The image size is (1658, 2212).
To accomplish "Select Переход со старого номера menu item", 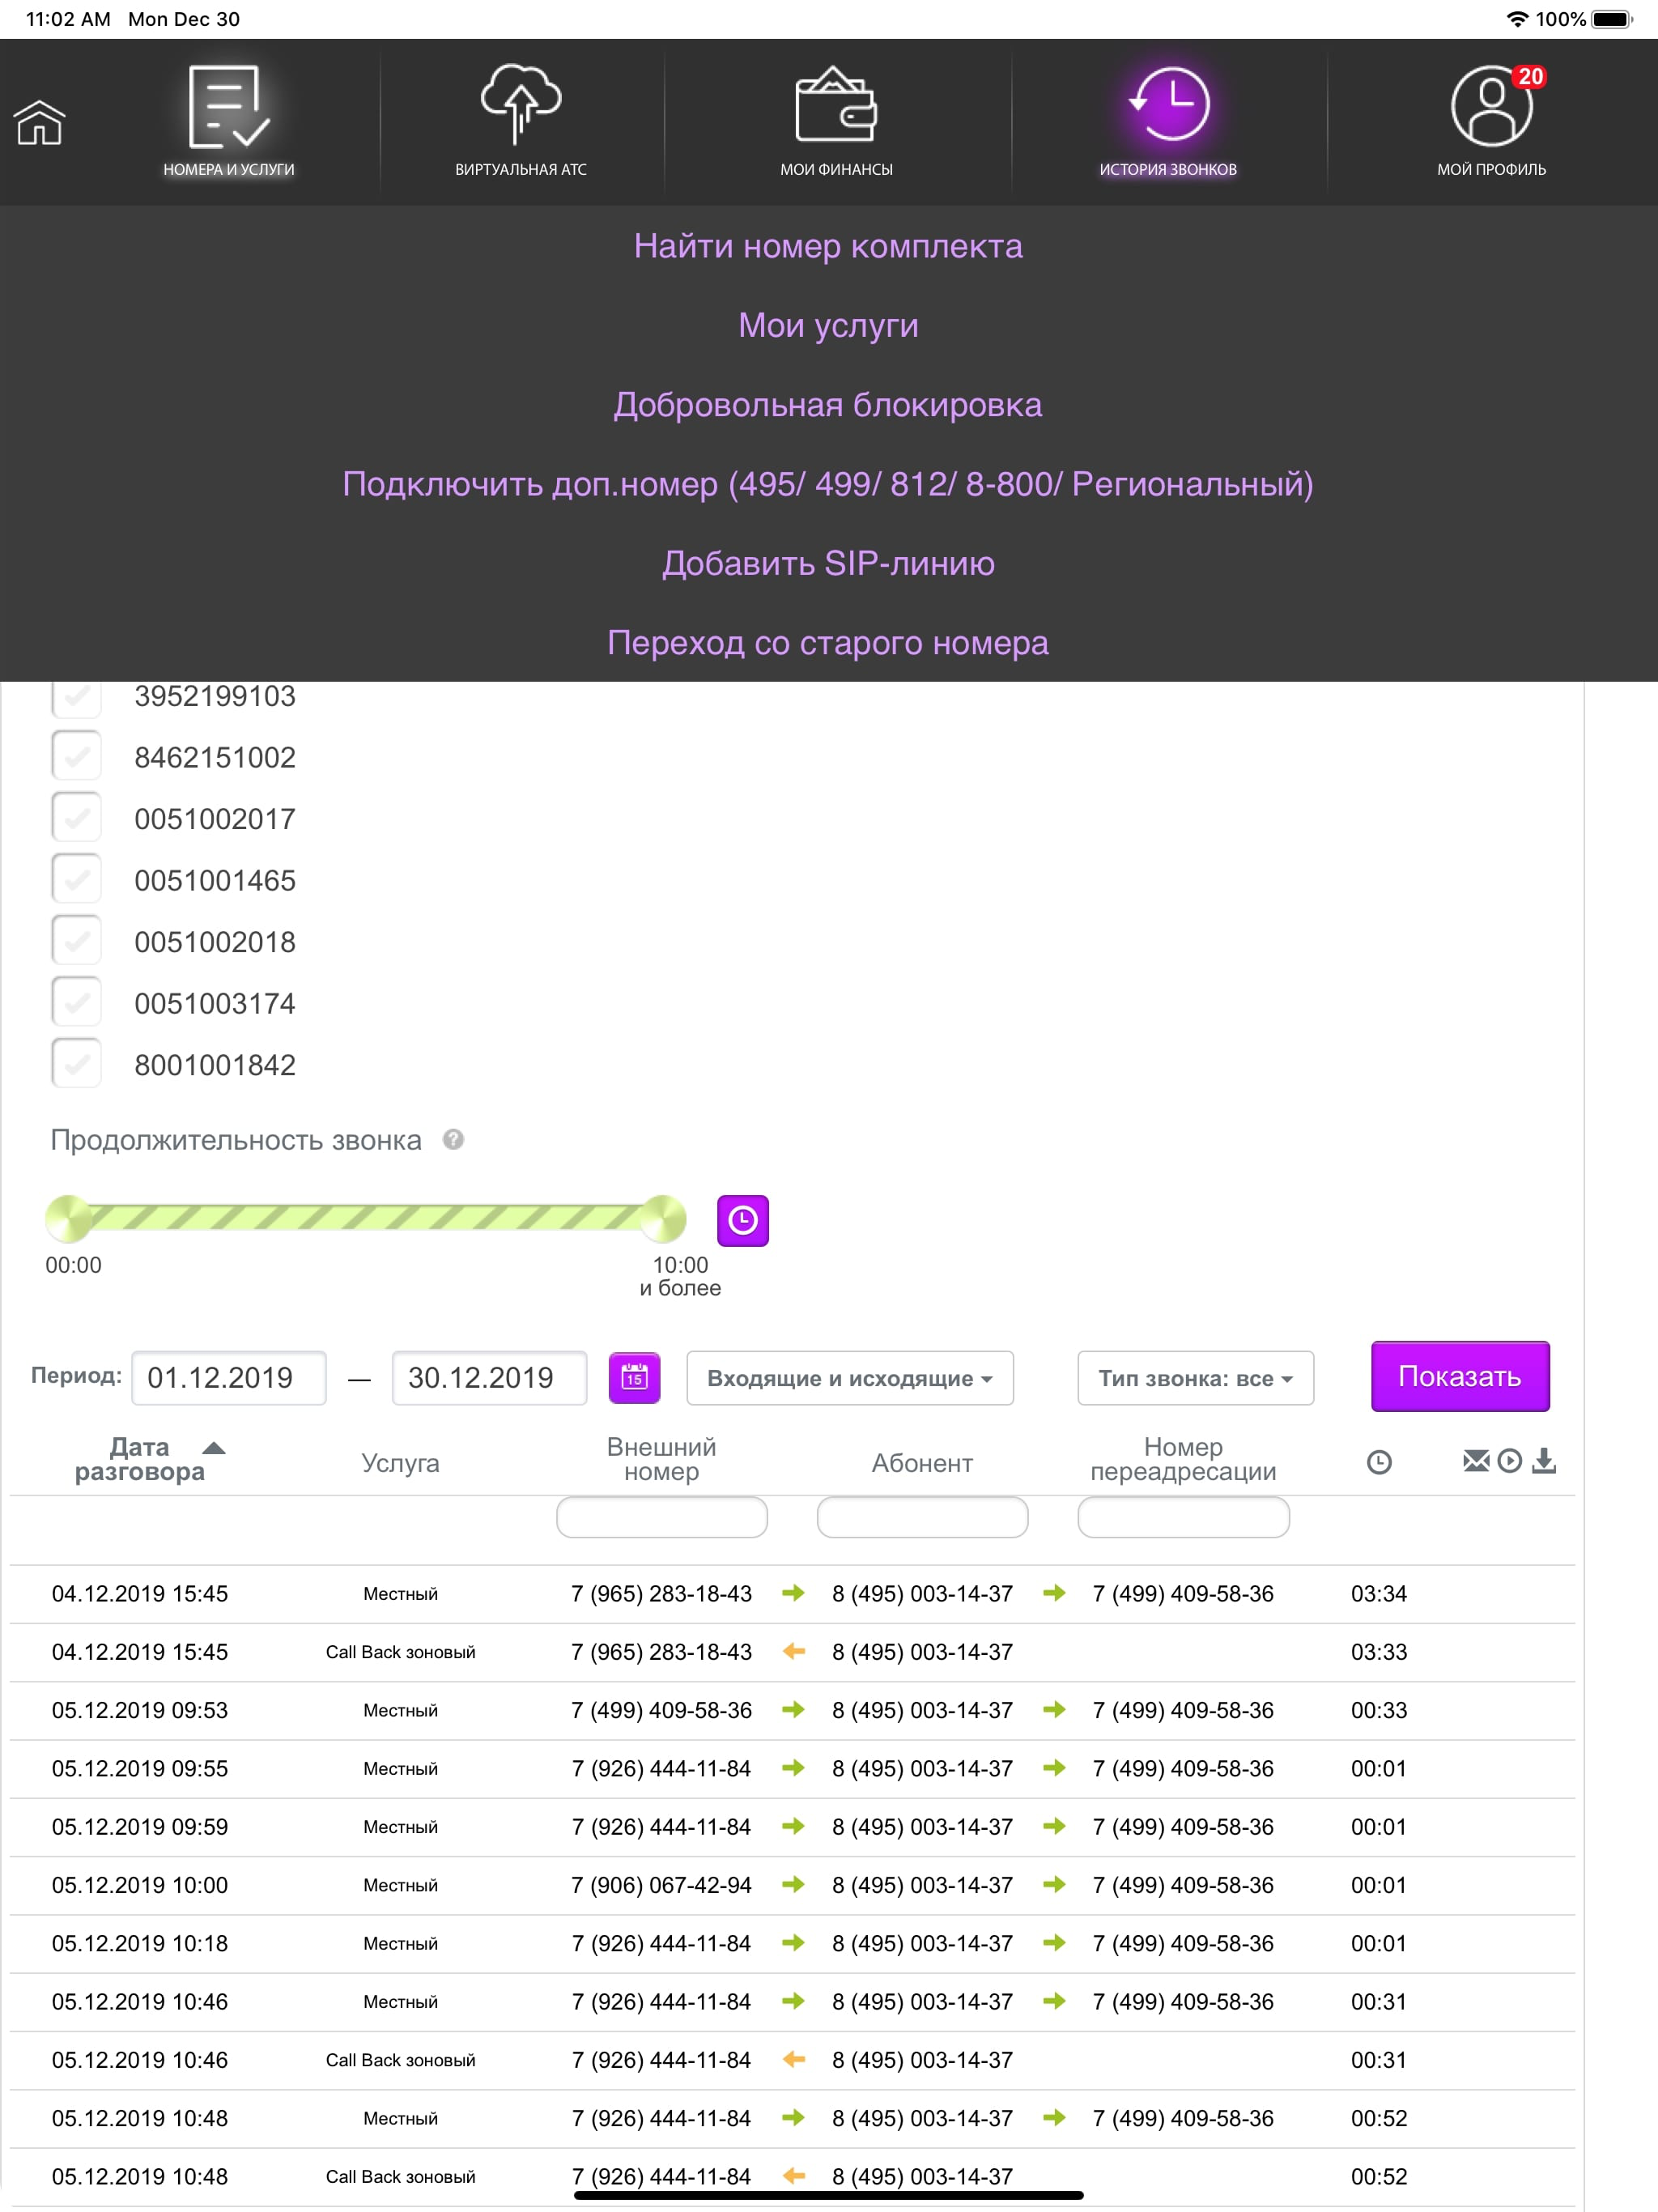I will 828,642.
